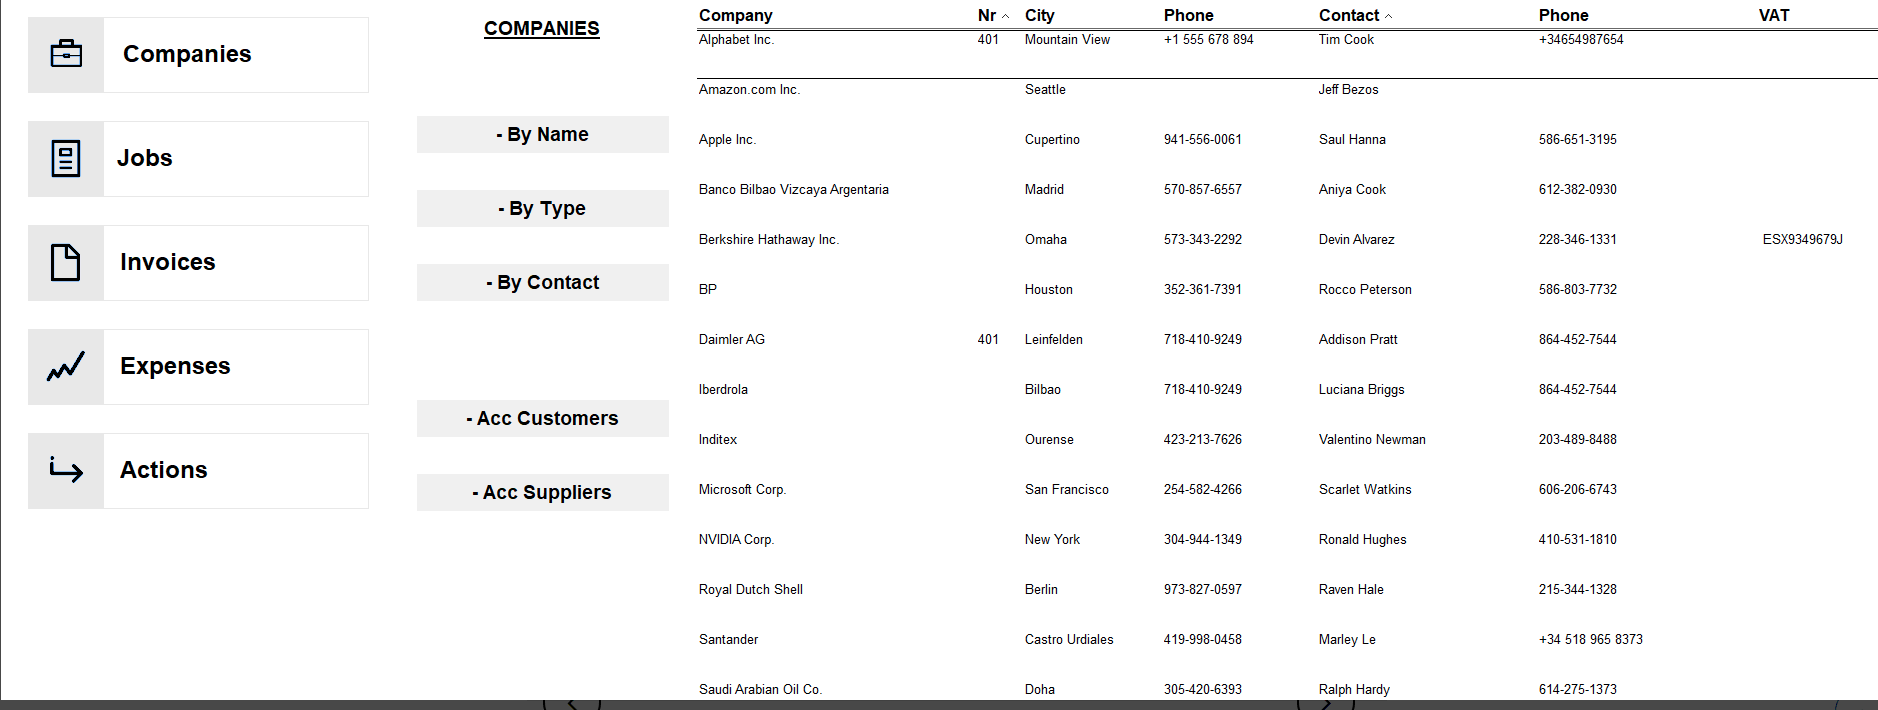Select the By Type filter button
This screenshot has height=710, width=1878.
click(543, 208)
